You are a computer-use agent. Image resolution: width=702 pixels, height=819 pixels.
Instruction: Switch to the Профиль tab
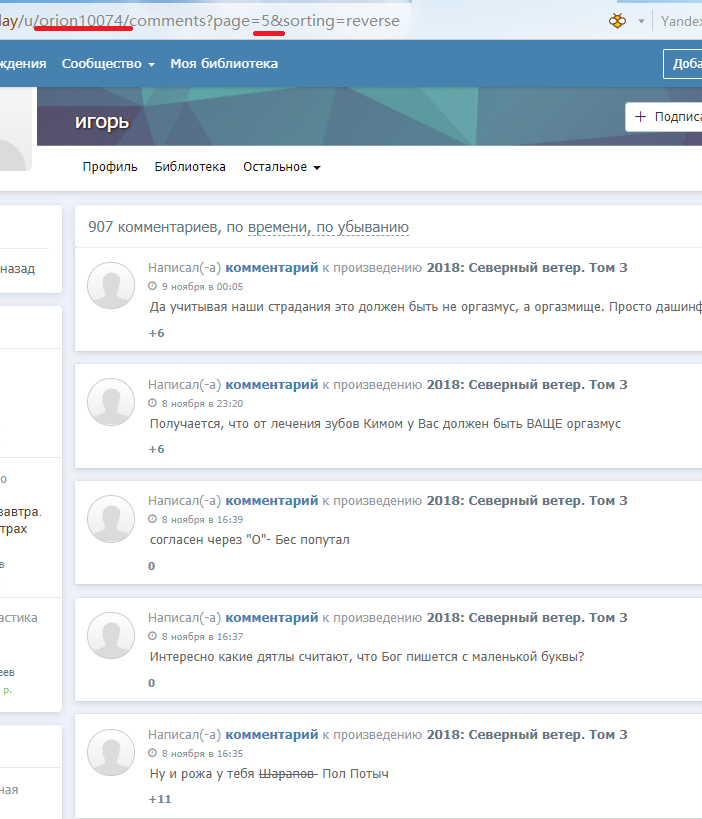click(x=110, y=167)
